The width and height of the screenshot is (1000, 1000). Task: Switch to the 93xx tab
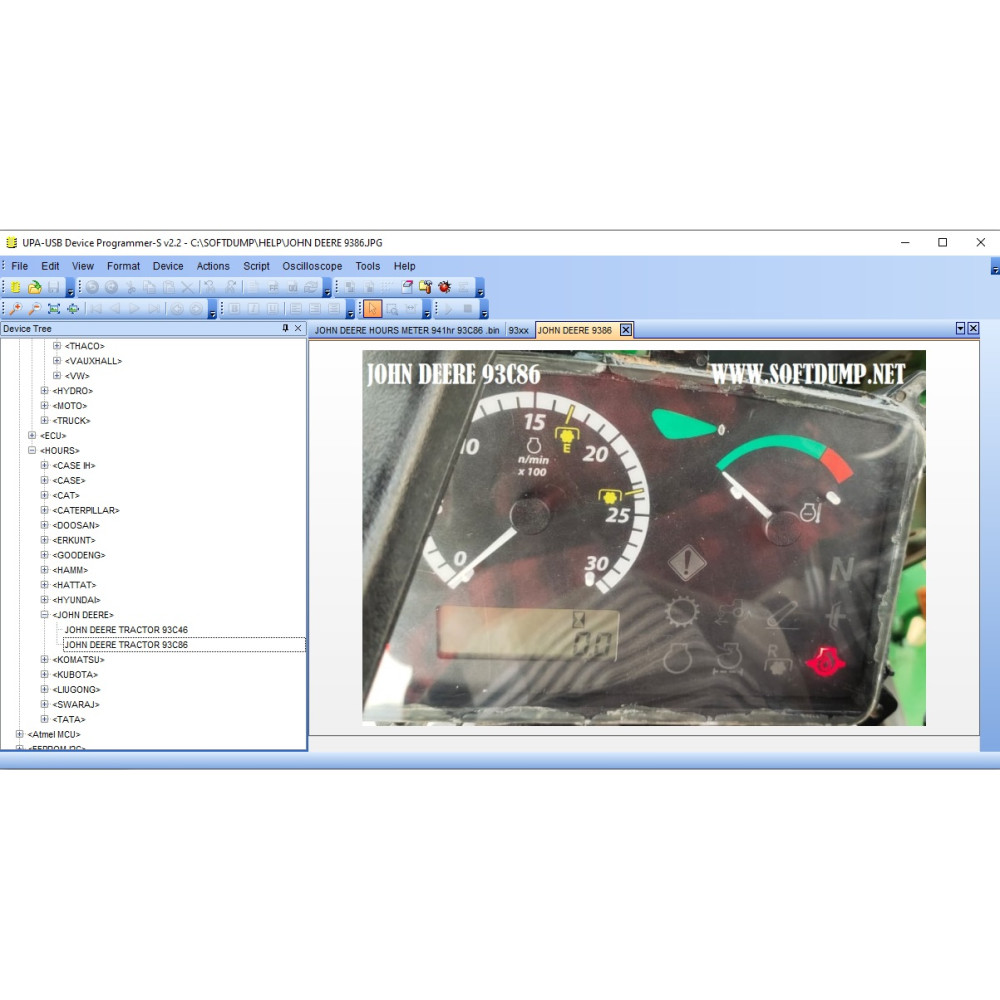click(518, 330)
